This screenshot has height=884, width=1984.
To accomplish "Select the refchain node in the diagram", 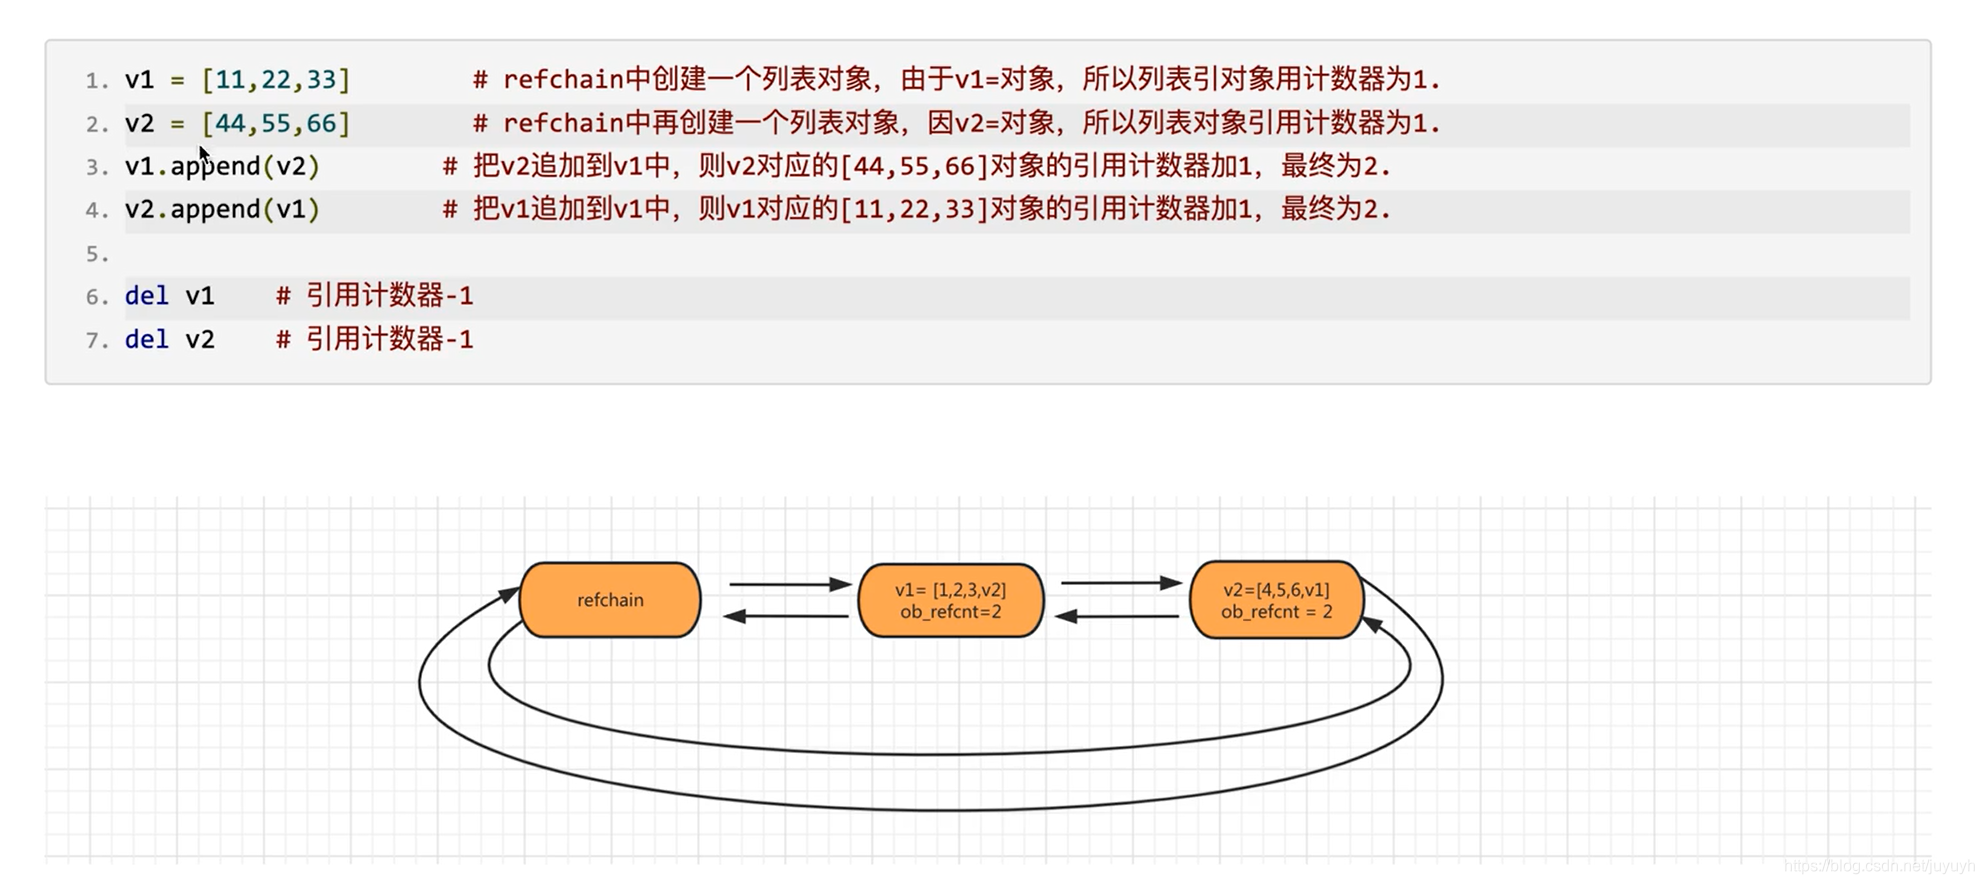I will tap(610, 600).
